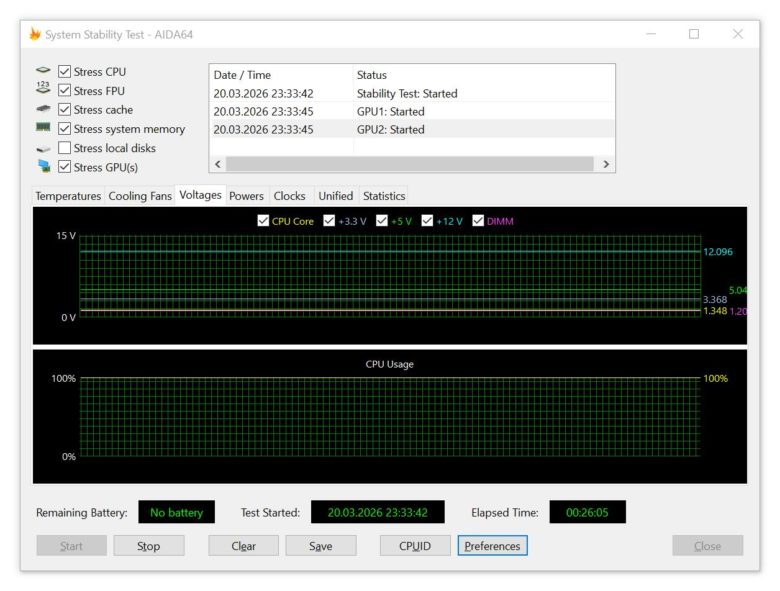The height and width of the screenshot is (591, 780).
Task: Click the 100% usage readout at right
Action: click(x=715, y=379)
